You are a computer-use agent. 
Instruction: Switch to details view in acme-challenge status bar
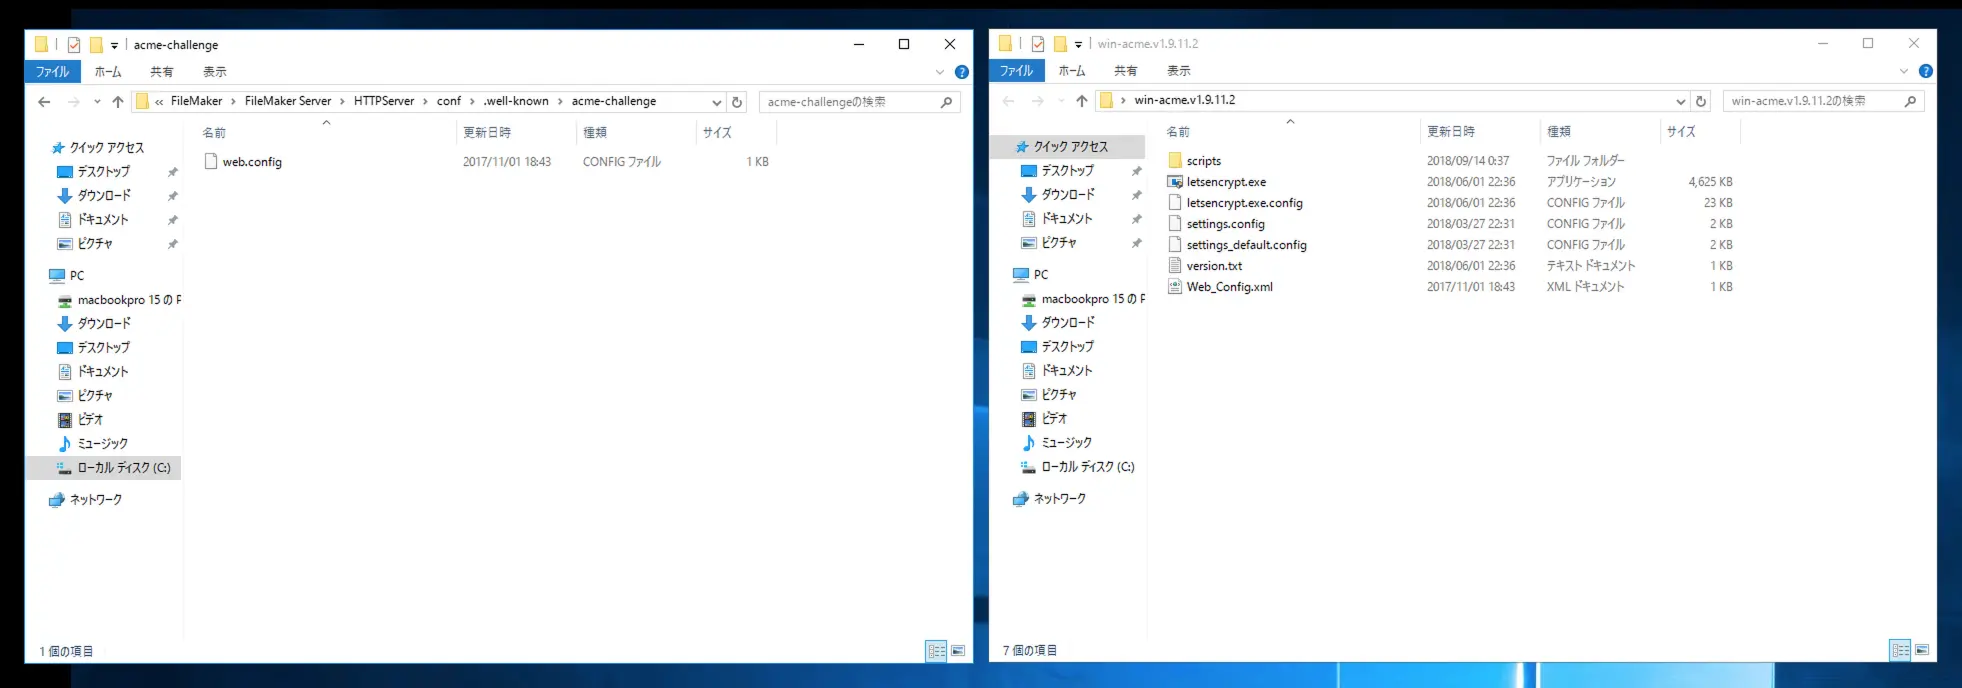tap(936, 651)
